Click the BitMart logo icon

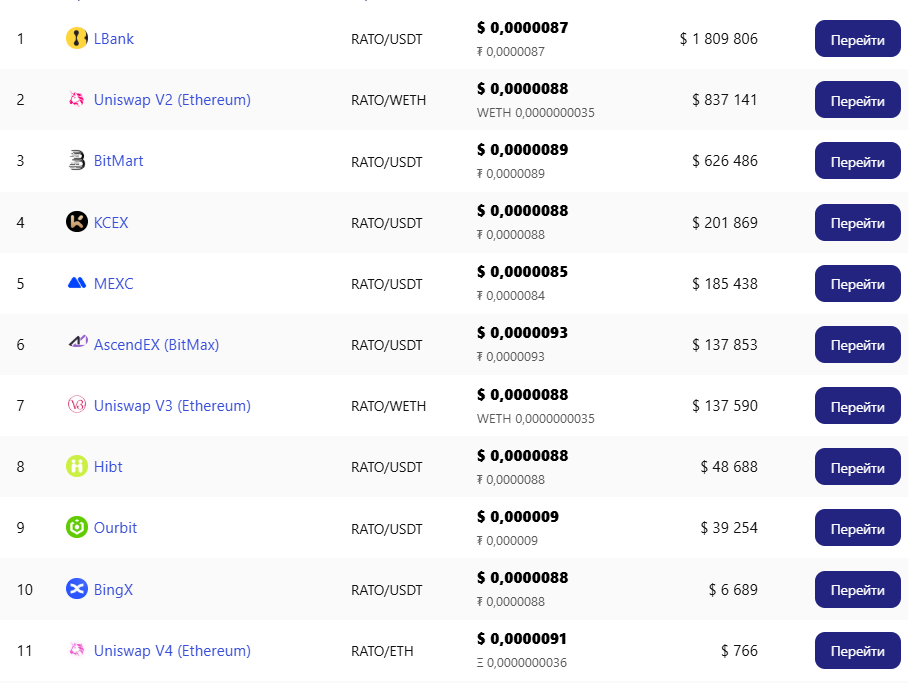(x=77, y=161)
